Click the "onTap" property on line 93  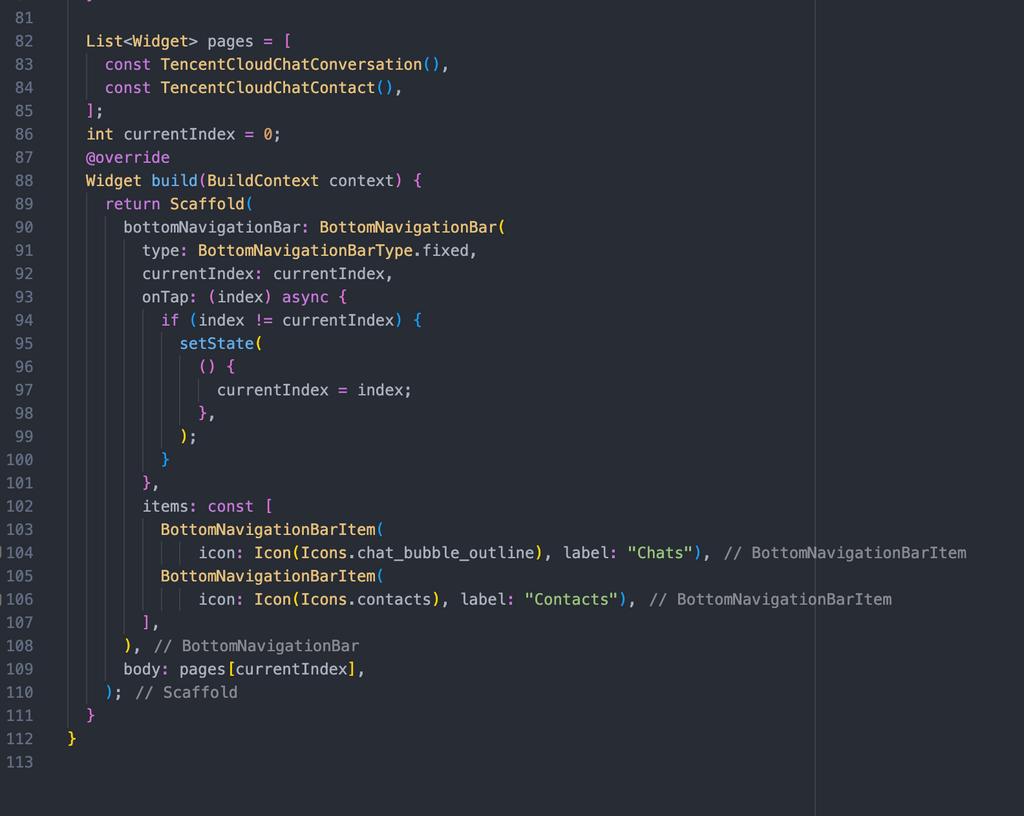coord(165,297)
